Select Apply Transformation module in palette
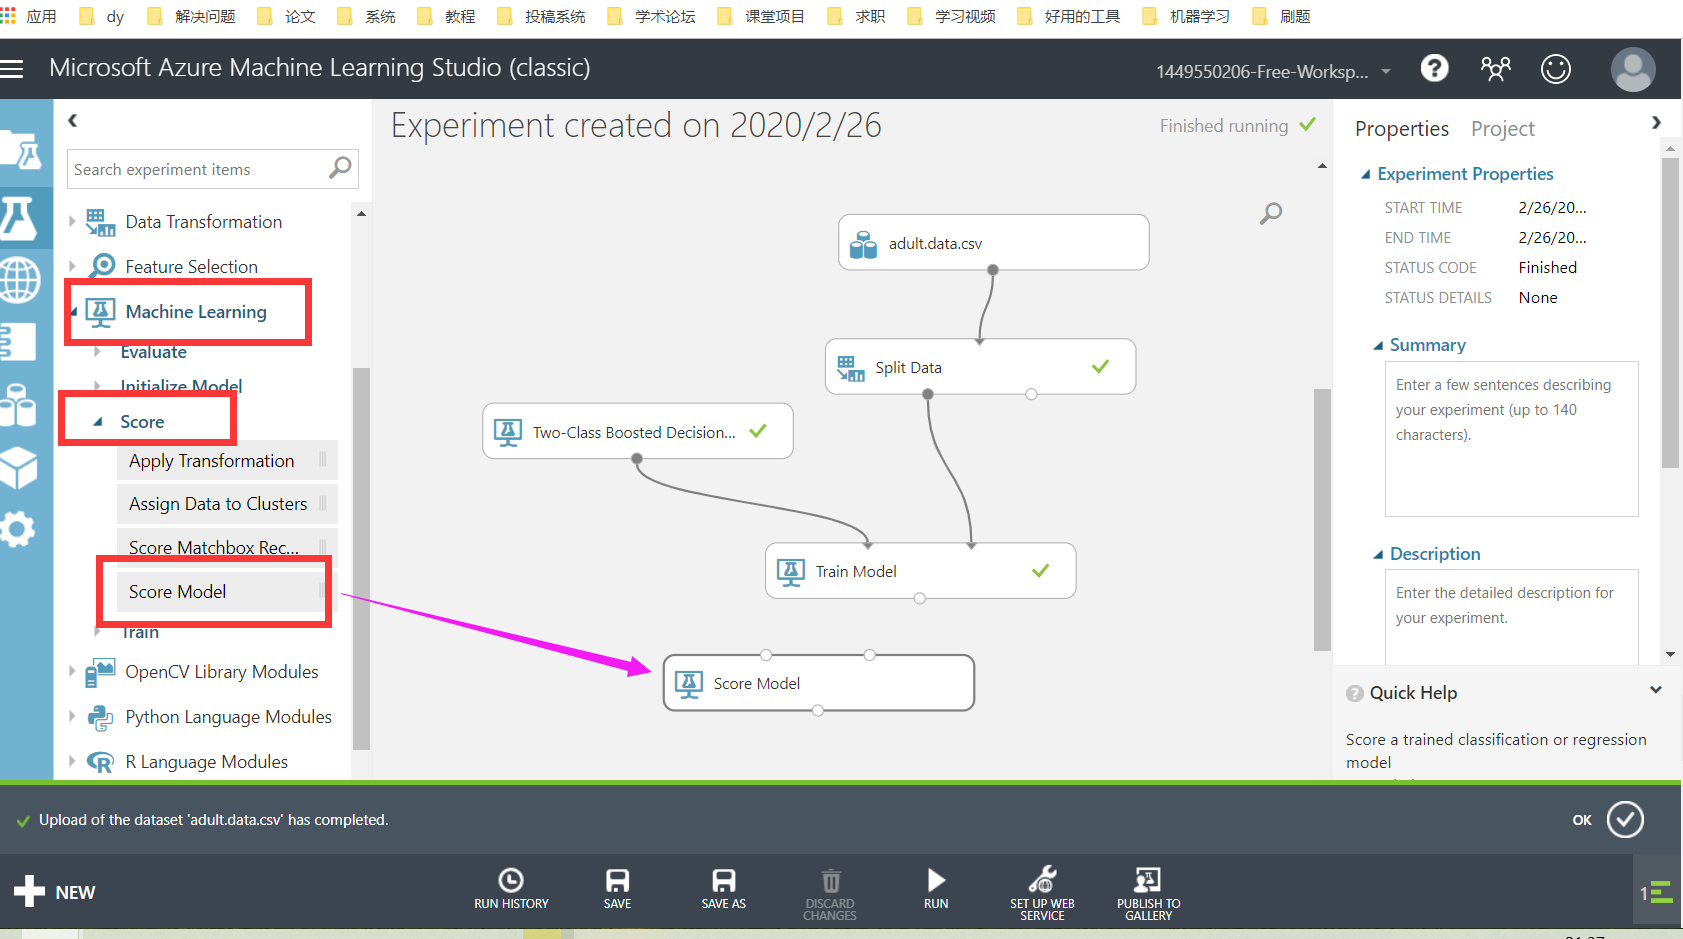The width and height of the screenshot is (1683, 939). pyautogui.click(x=227, y=461)
